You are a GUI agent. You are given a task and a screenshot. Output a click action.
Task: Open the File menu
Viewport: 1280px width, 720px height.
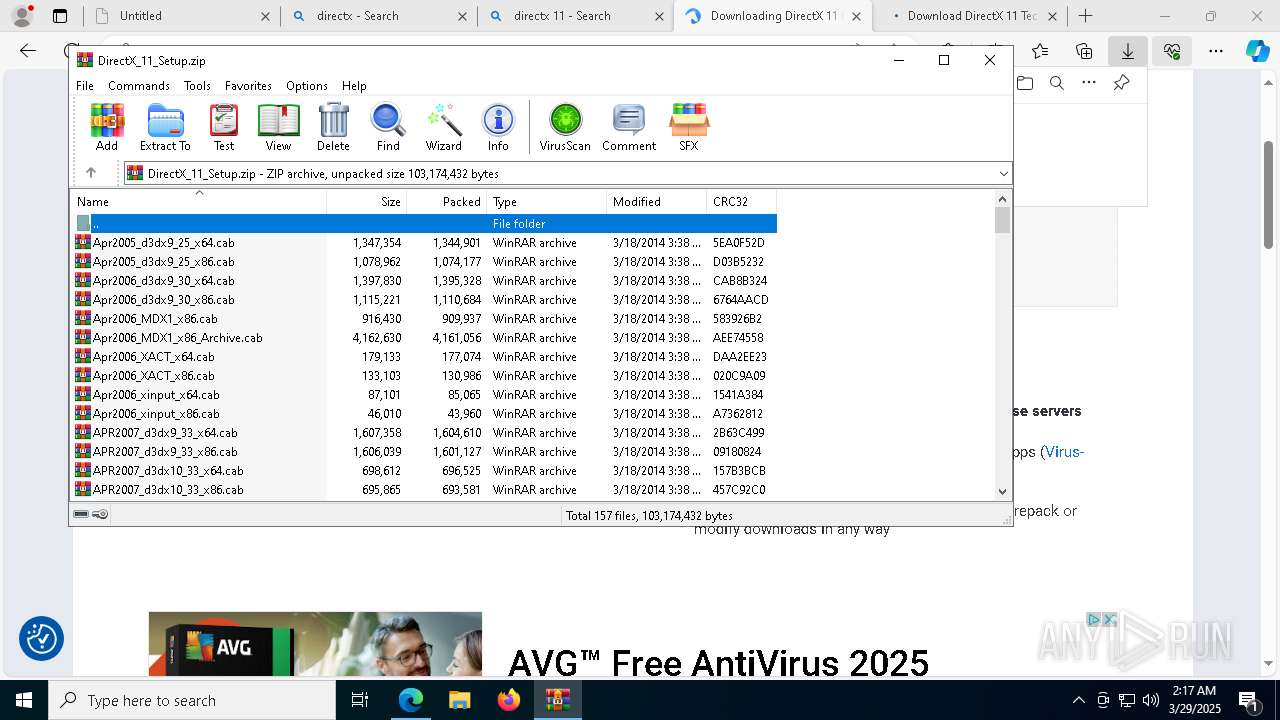85,86
